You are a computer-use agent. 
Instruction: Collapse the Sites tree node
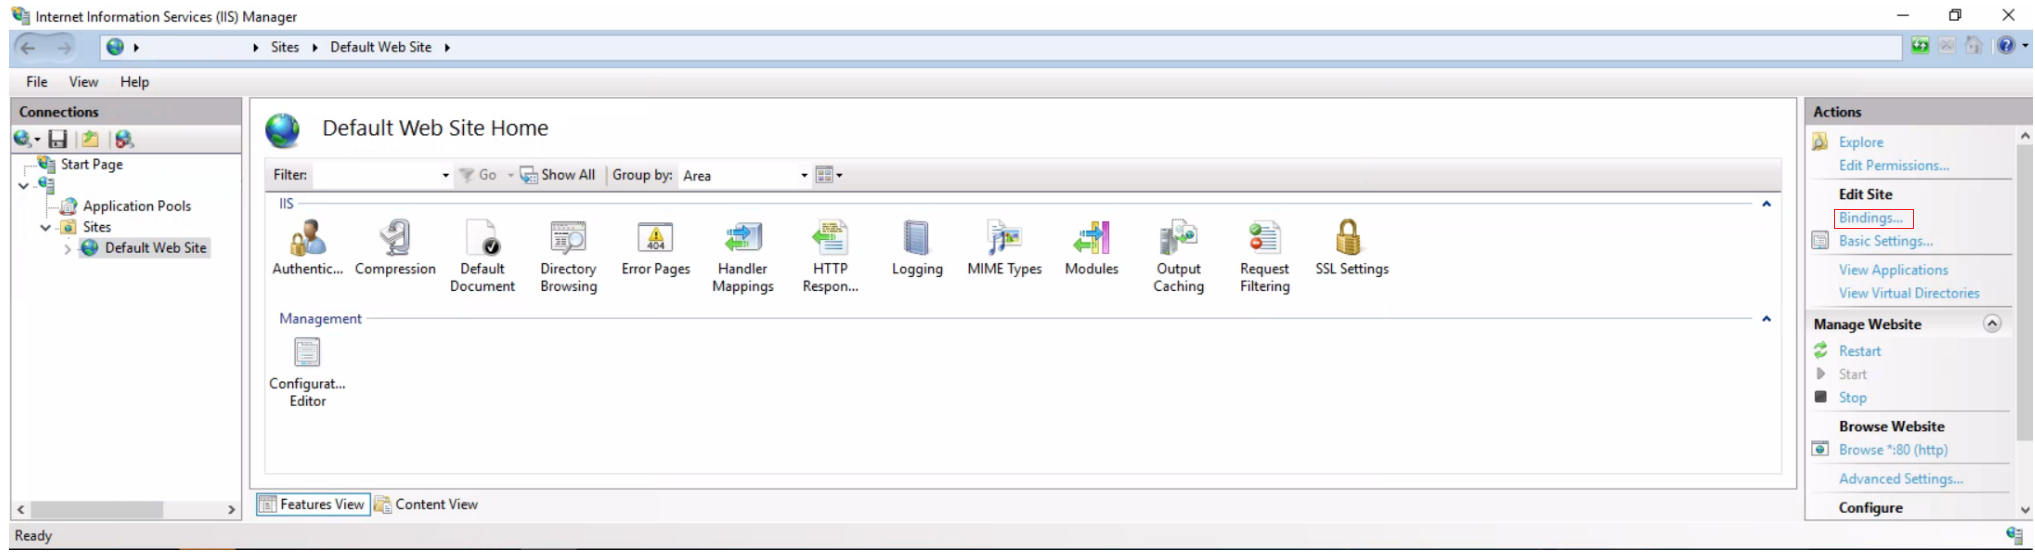(x=45, y=228)
